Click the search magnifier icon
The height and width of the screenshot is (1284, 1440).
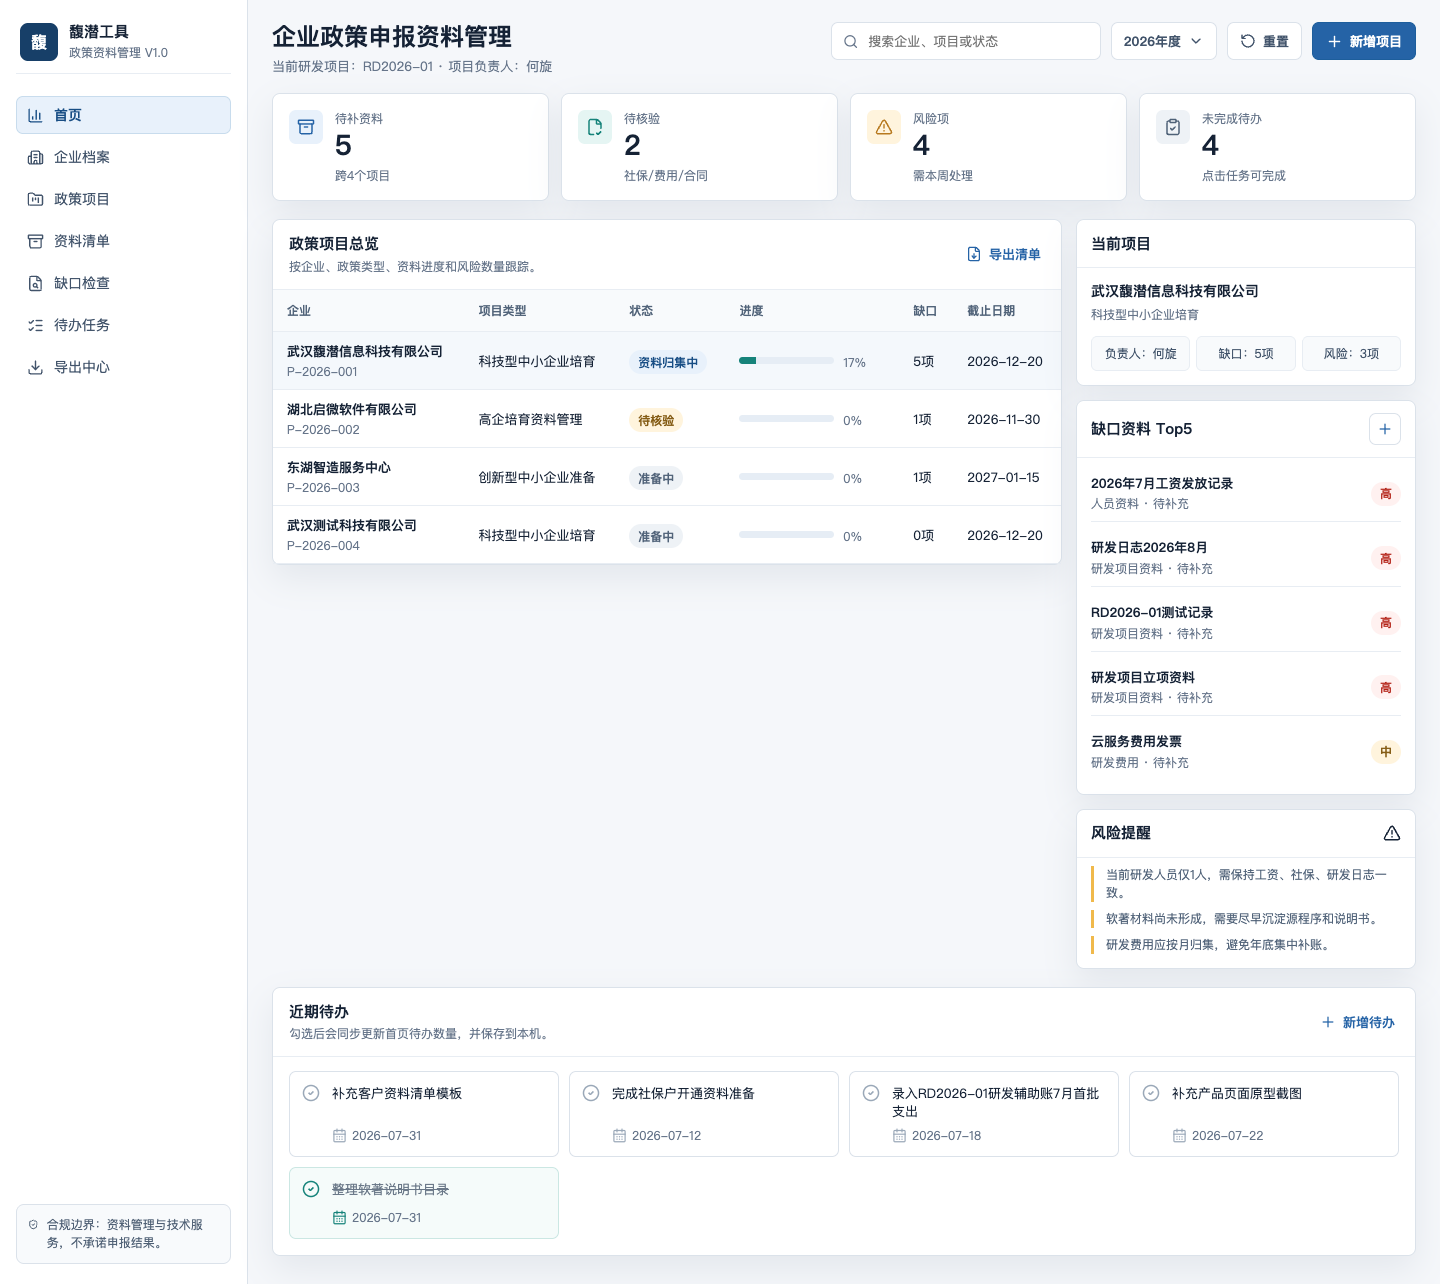tap(851, 41)
